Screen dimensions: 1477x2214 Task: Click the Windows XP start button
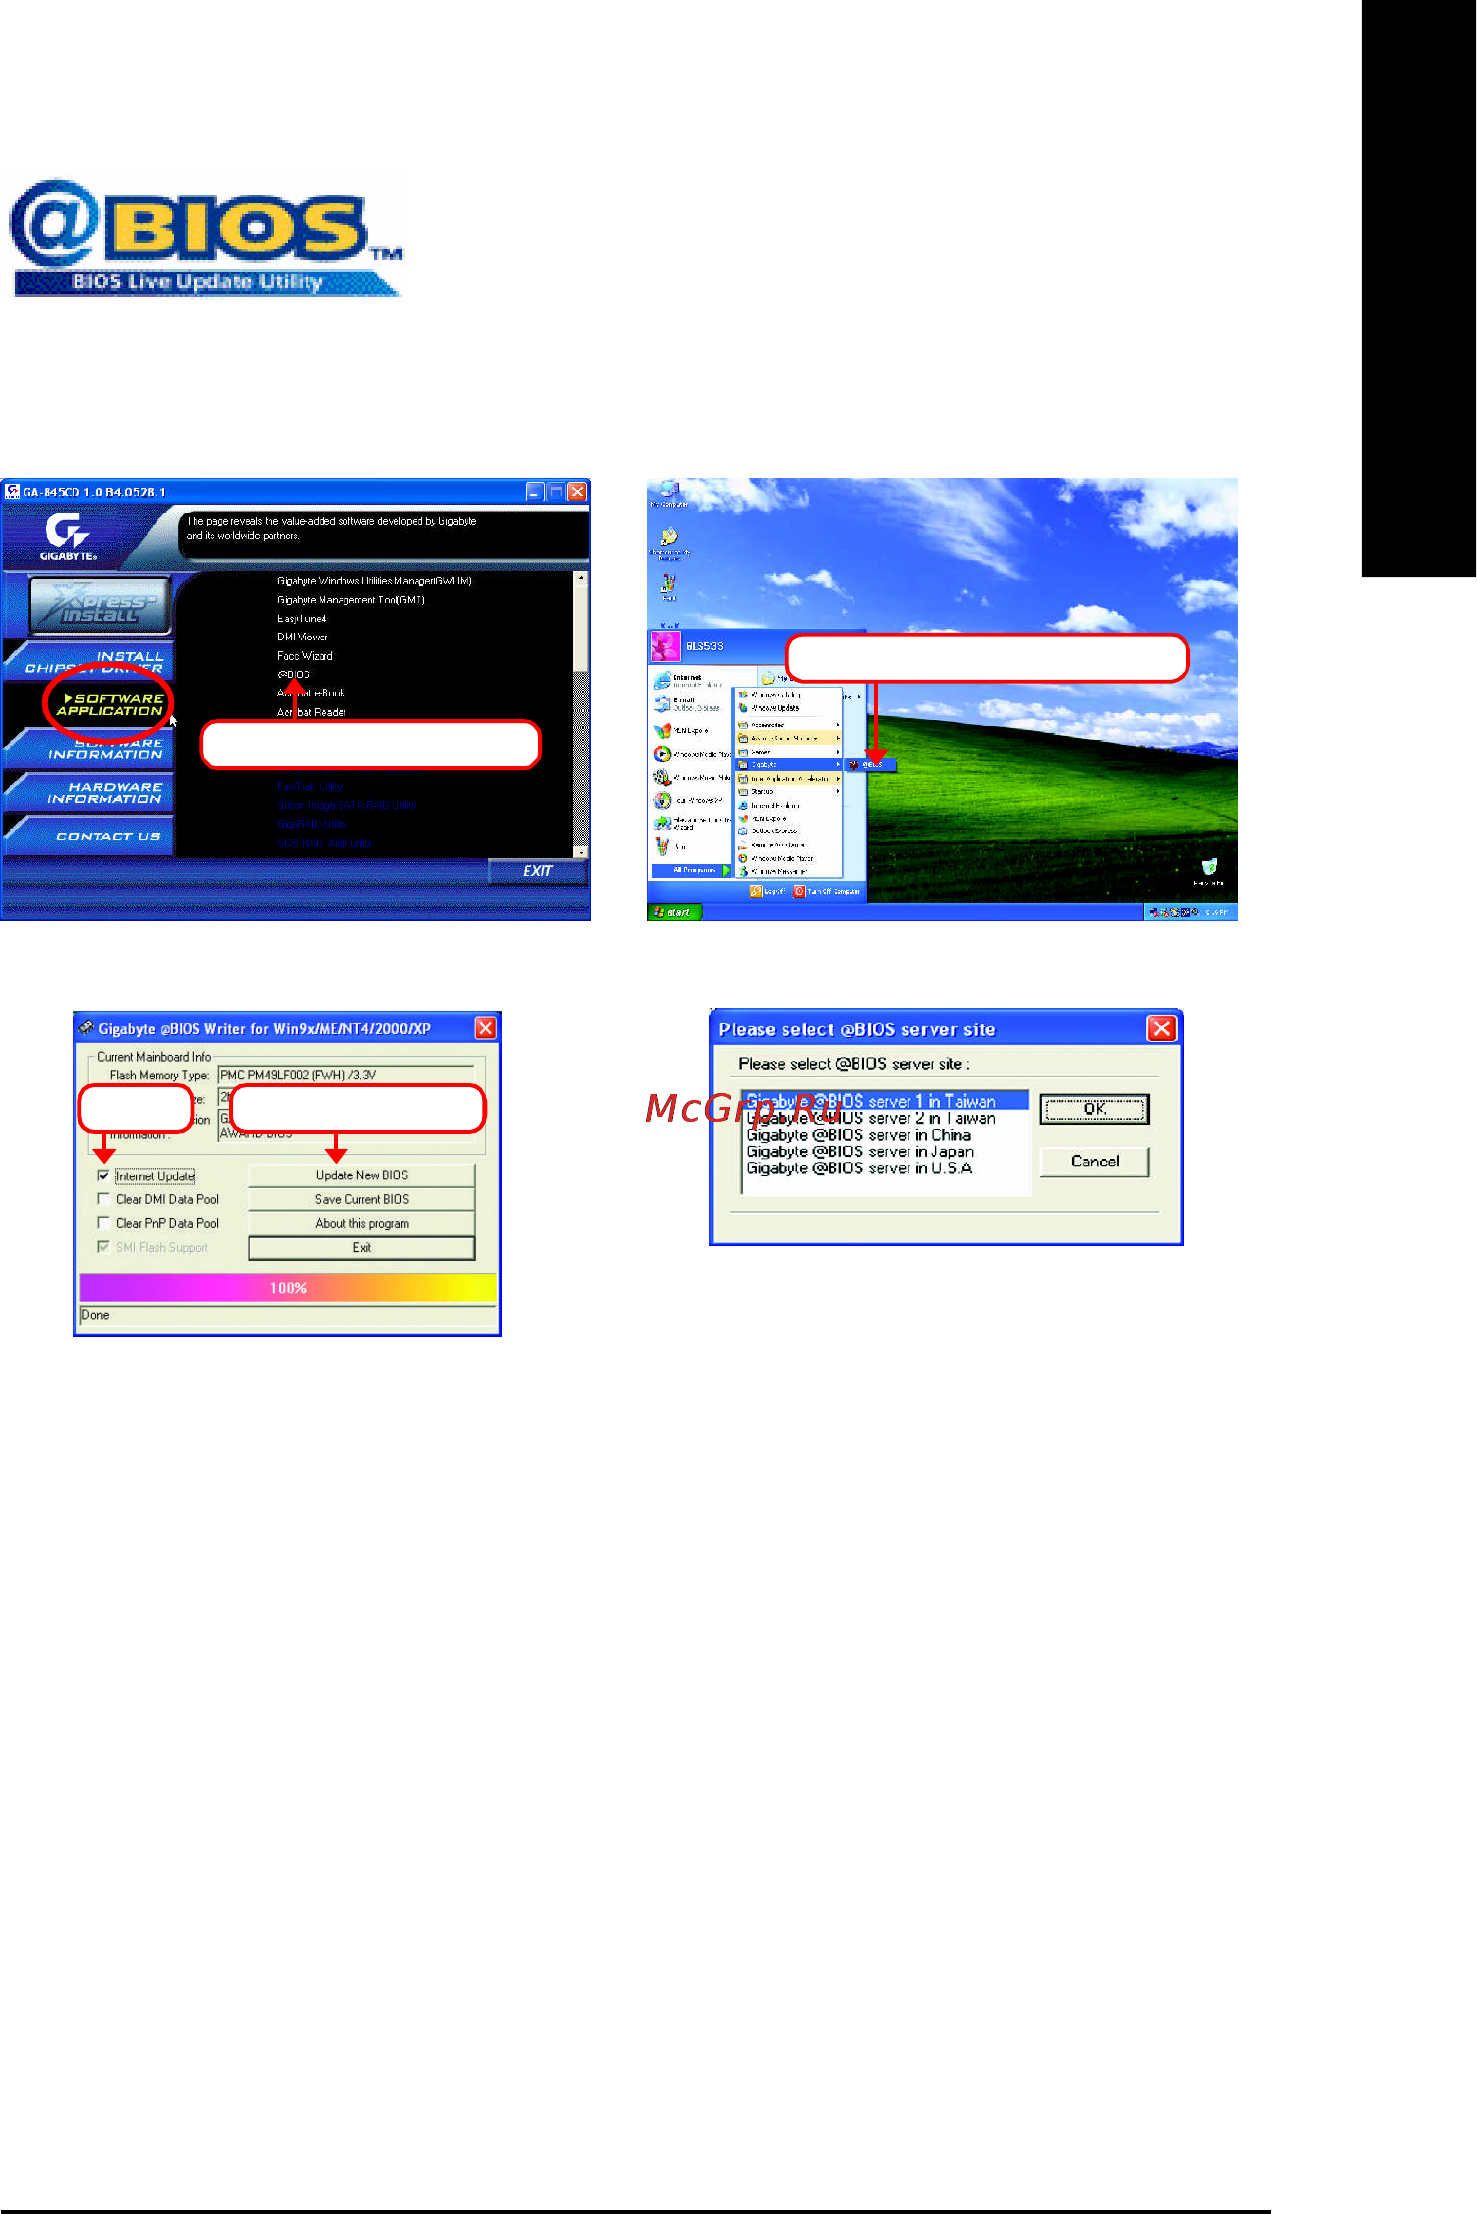tap(676, 912)
